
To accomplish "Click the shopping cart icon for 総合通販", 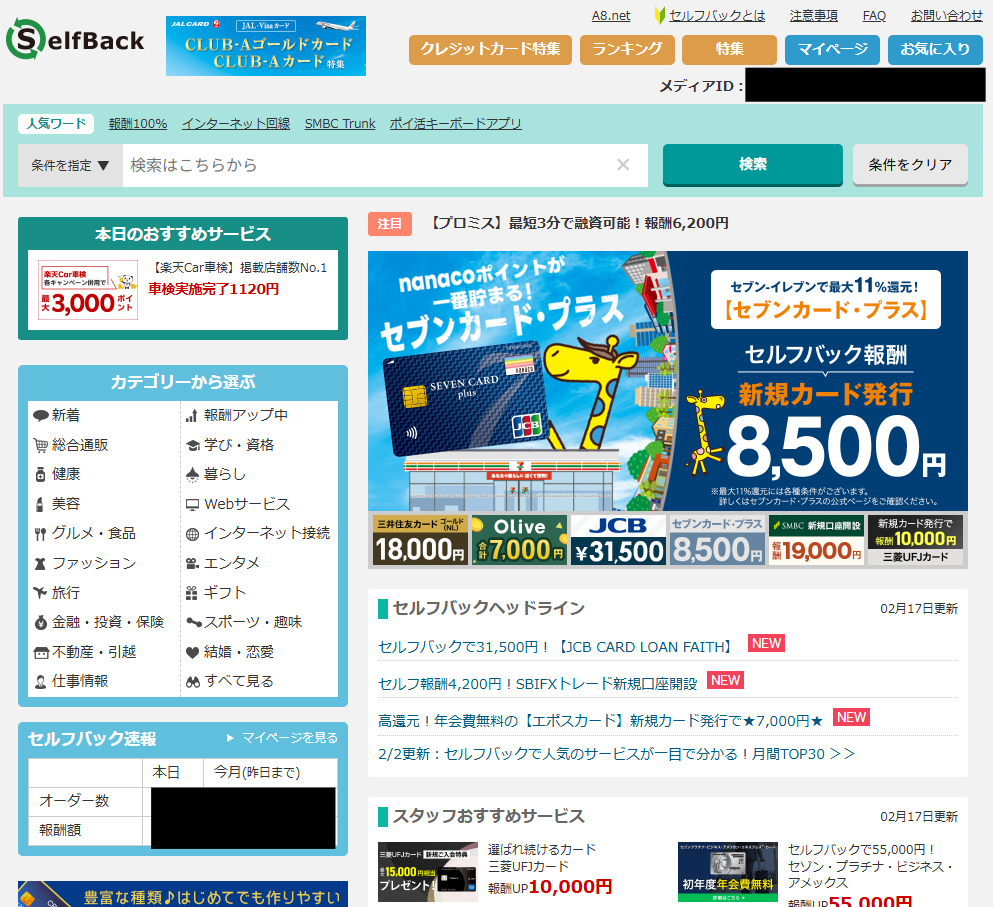I will [x=41, y=445].
